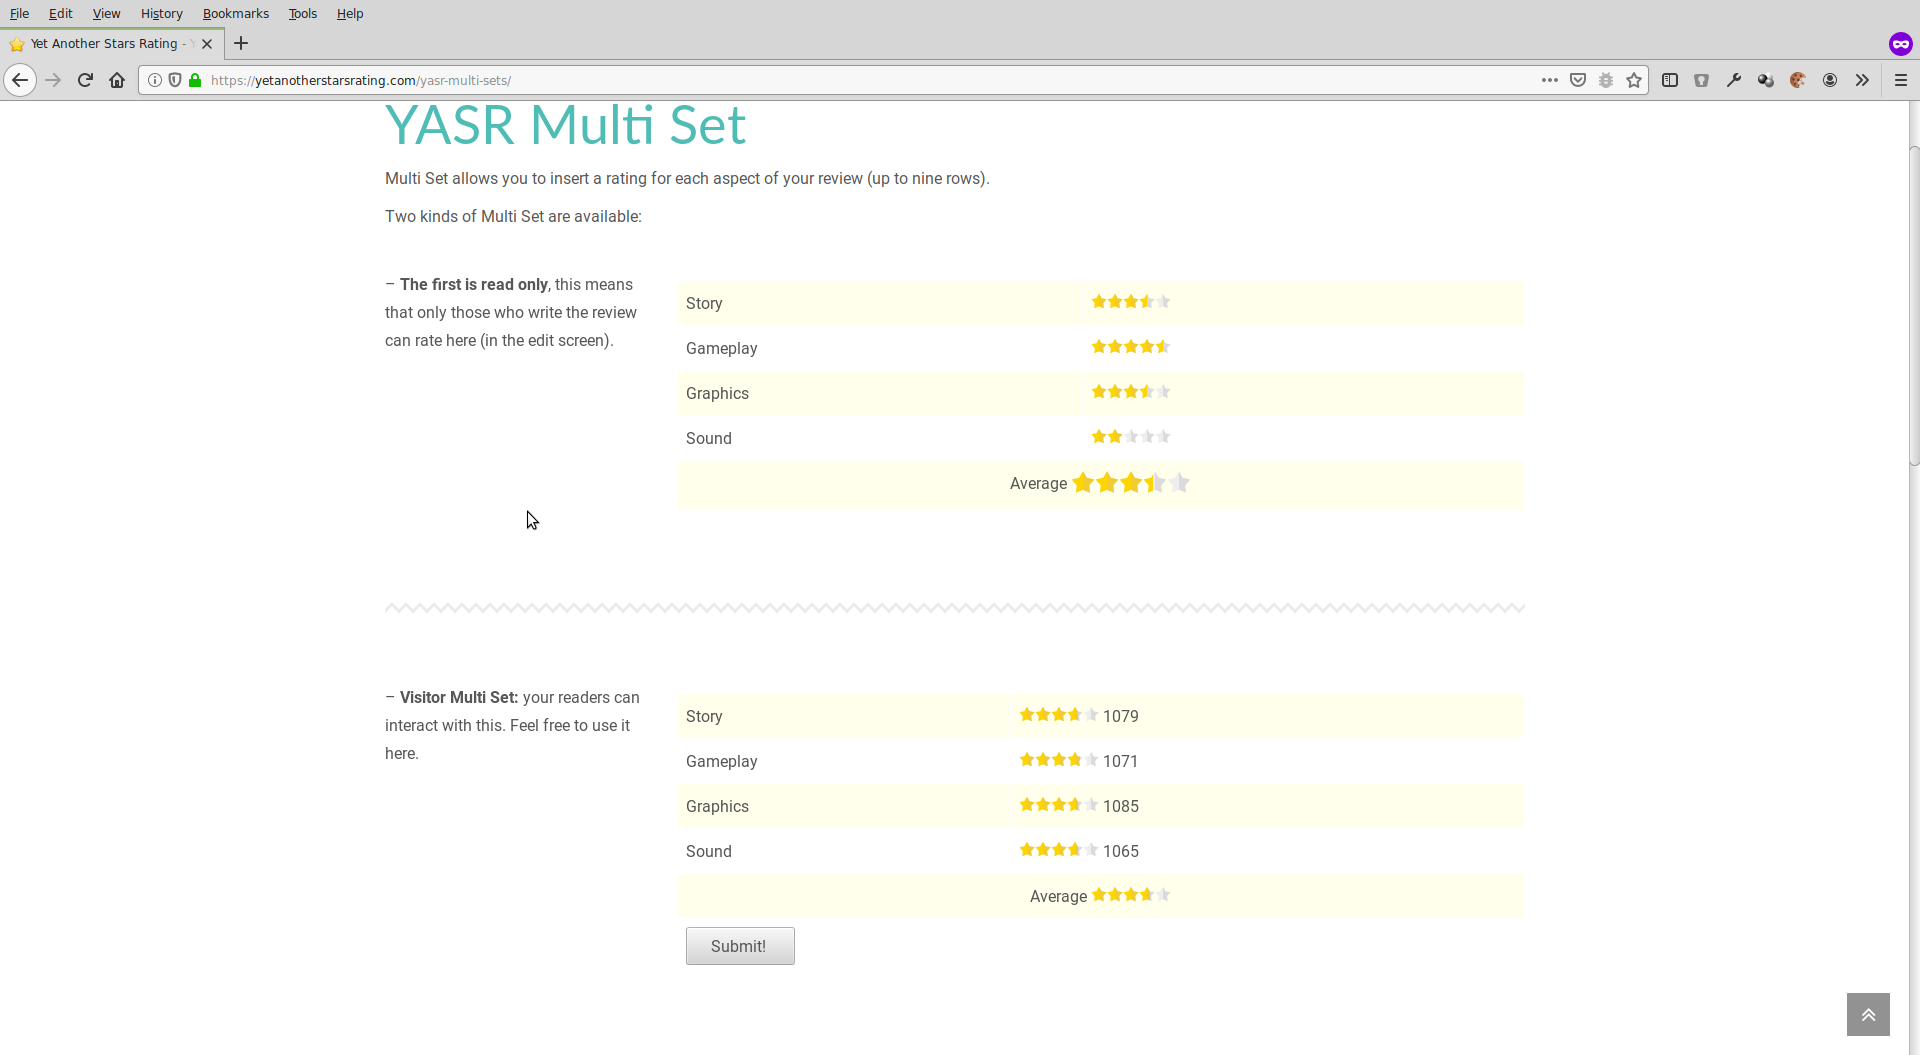Select the Yet Another Stars Rating tab

click(110, 44)
